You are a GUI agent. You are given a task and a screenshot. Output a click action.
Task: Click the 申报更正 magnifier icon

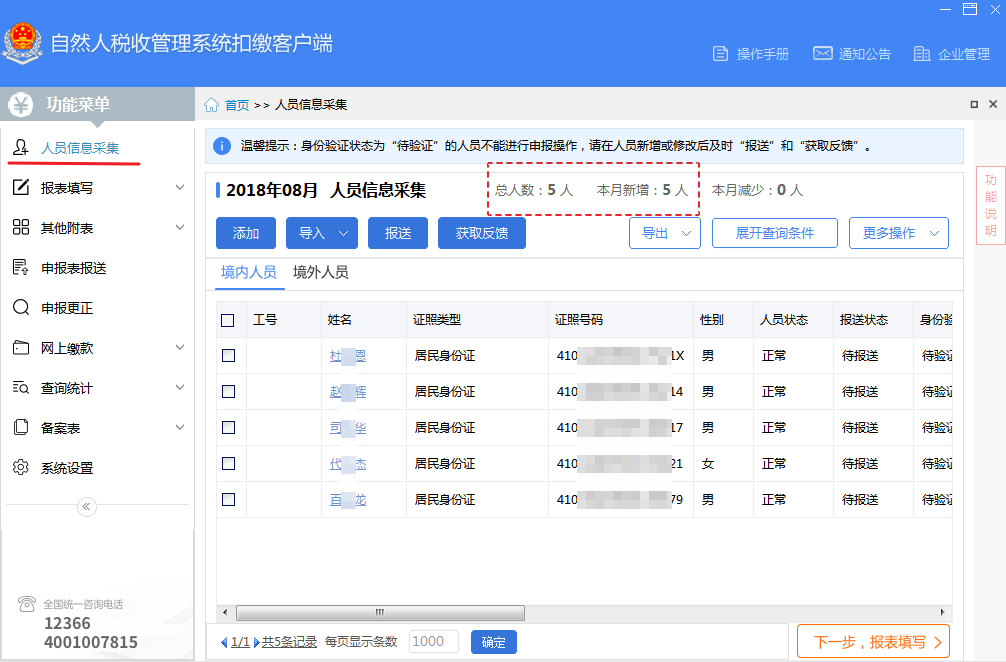[21, 307]
